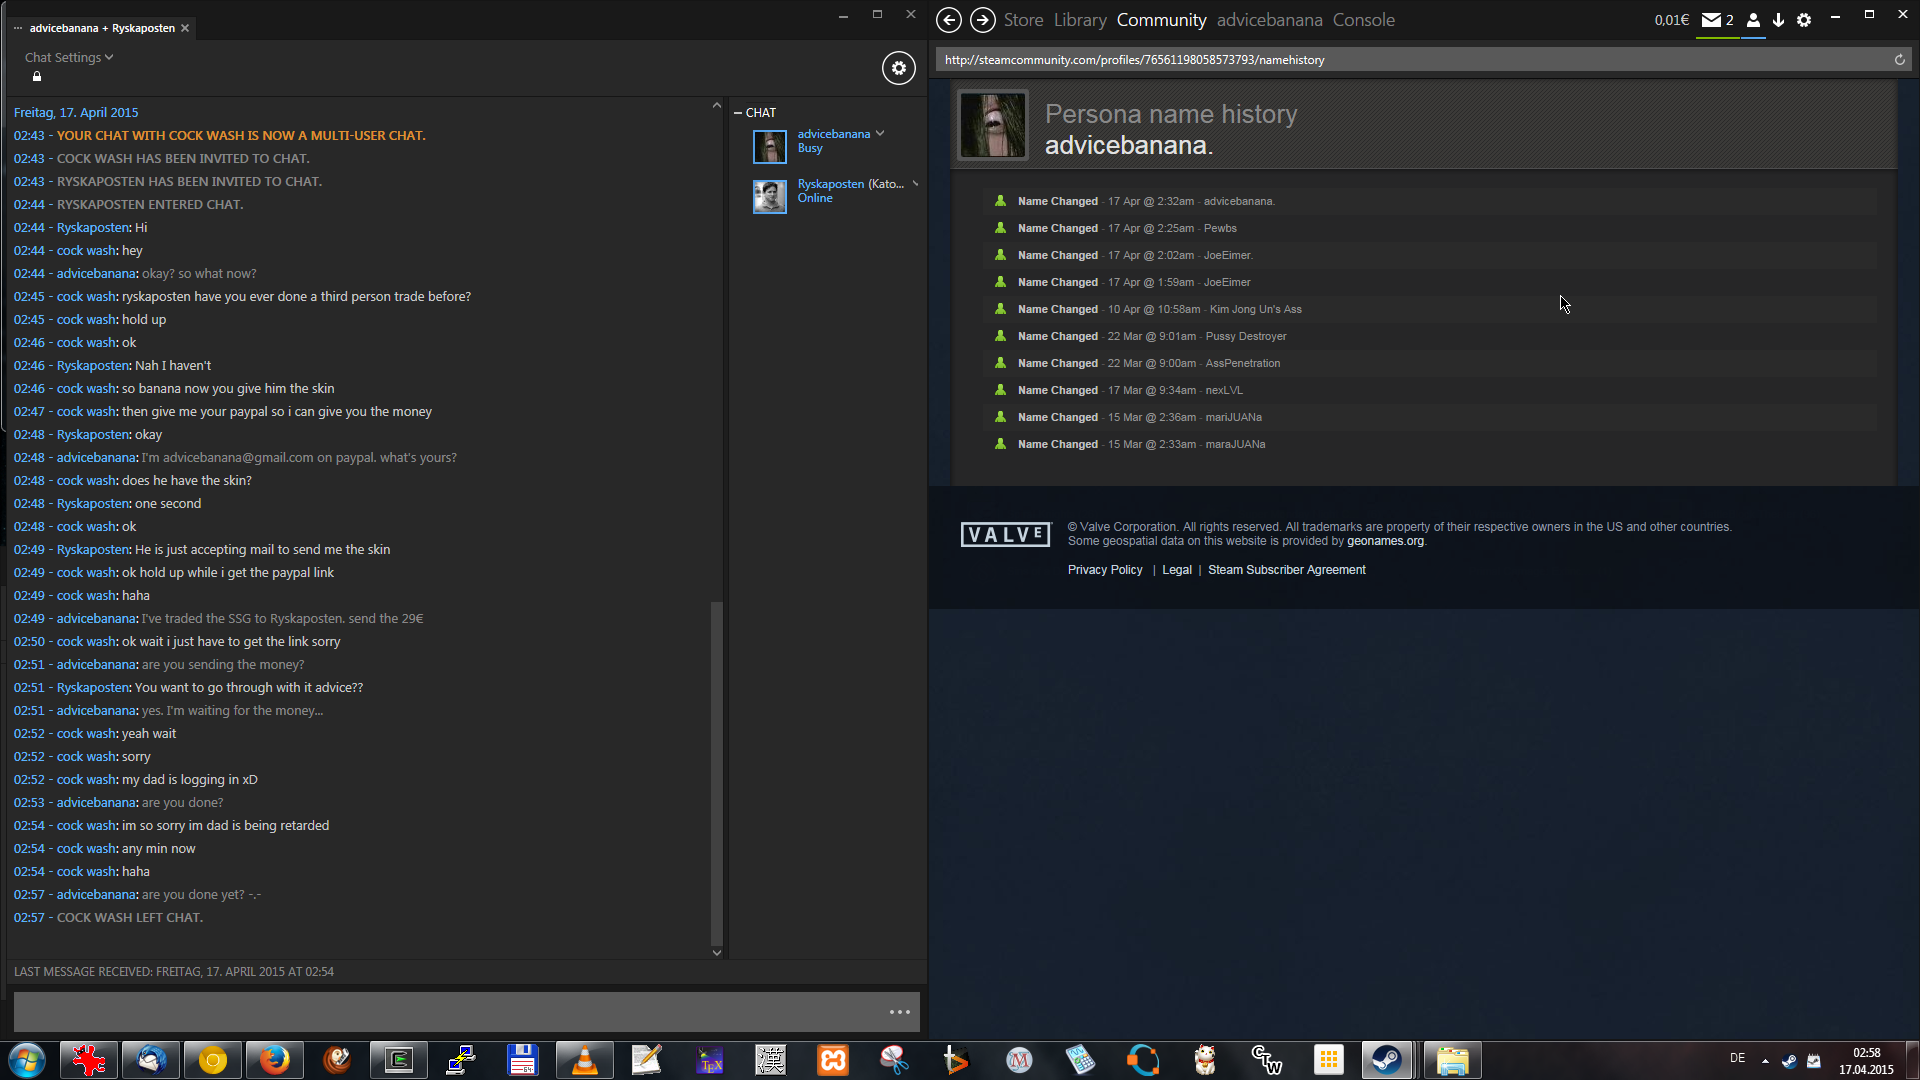Expand the Chat Settings dropdown
The height and width of the screenshot is (1080, 1920).
point(69,58)
